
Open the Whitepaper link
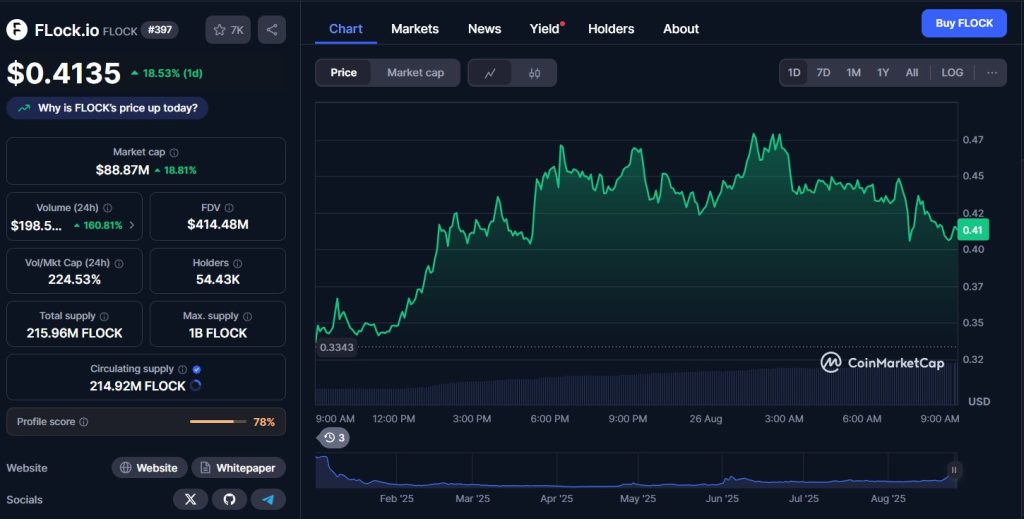click(x=238, y=468)
